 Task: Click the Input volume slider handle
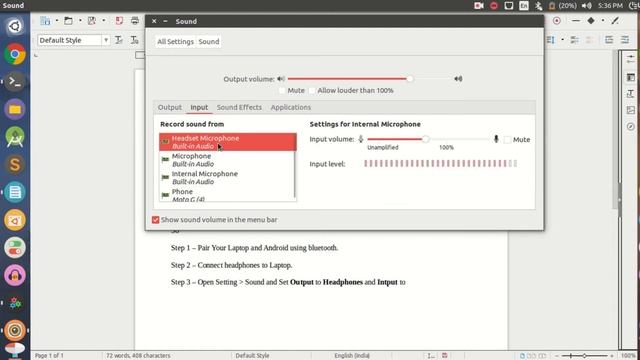click(425, 139)
